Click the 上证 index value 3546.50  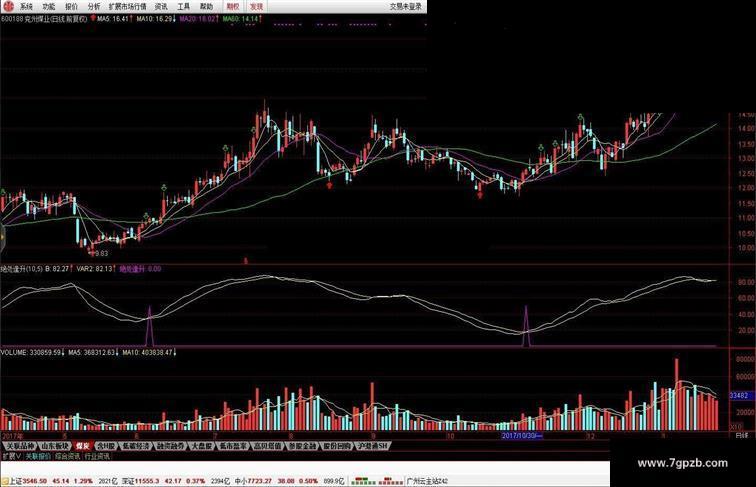pyautogui.click(x=35, y=481)
